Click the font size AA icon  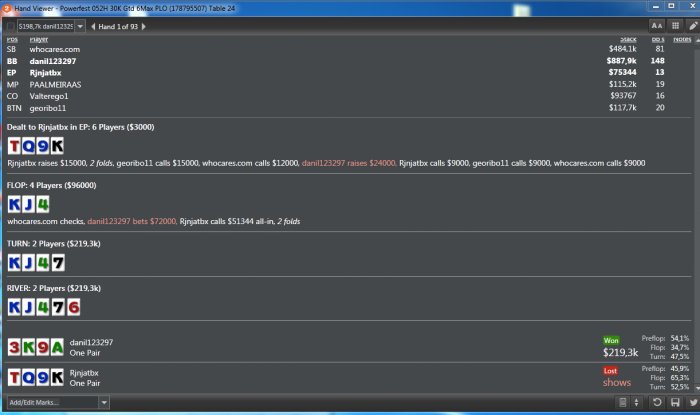657,26
